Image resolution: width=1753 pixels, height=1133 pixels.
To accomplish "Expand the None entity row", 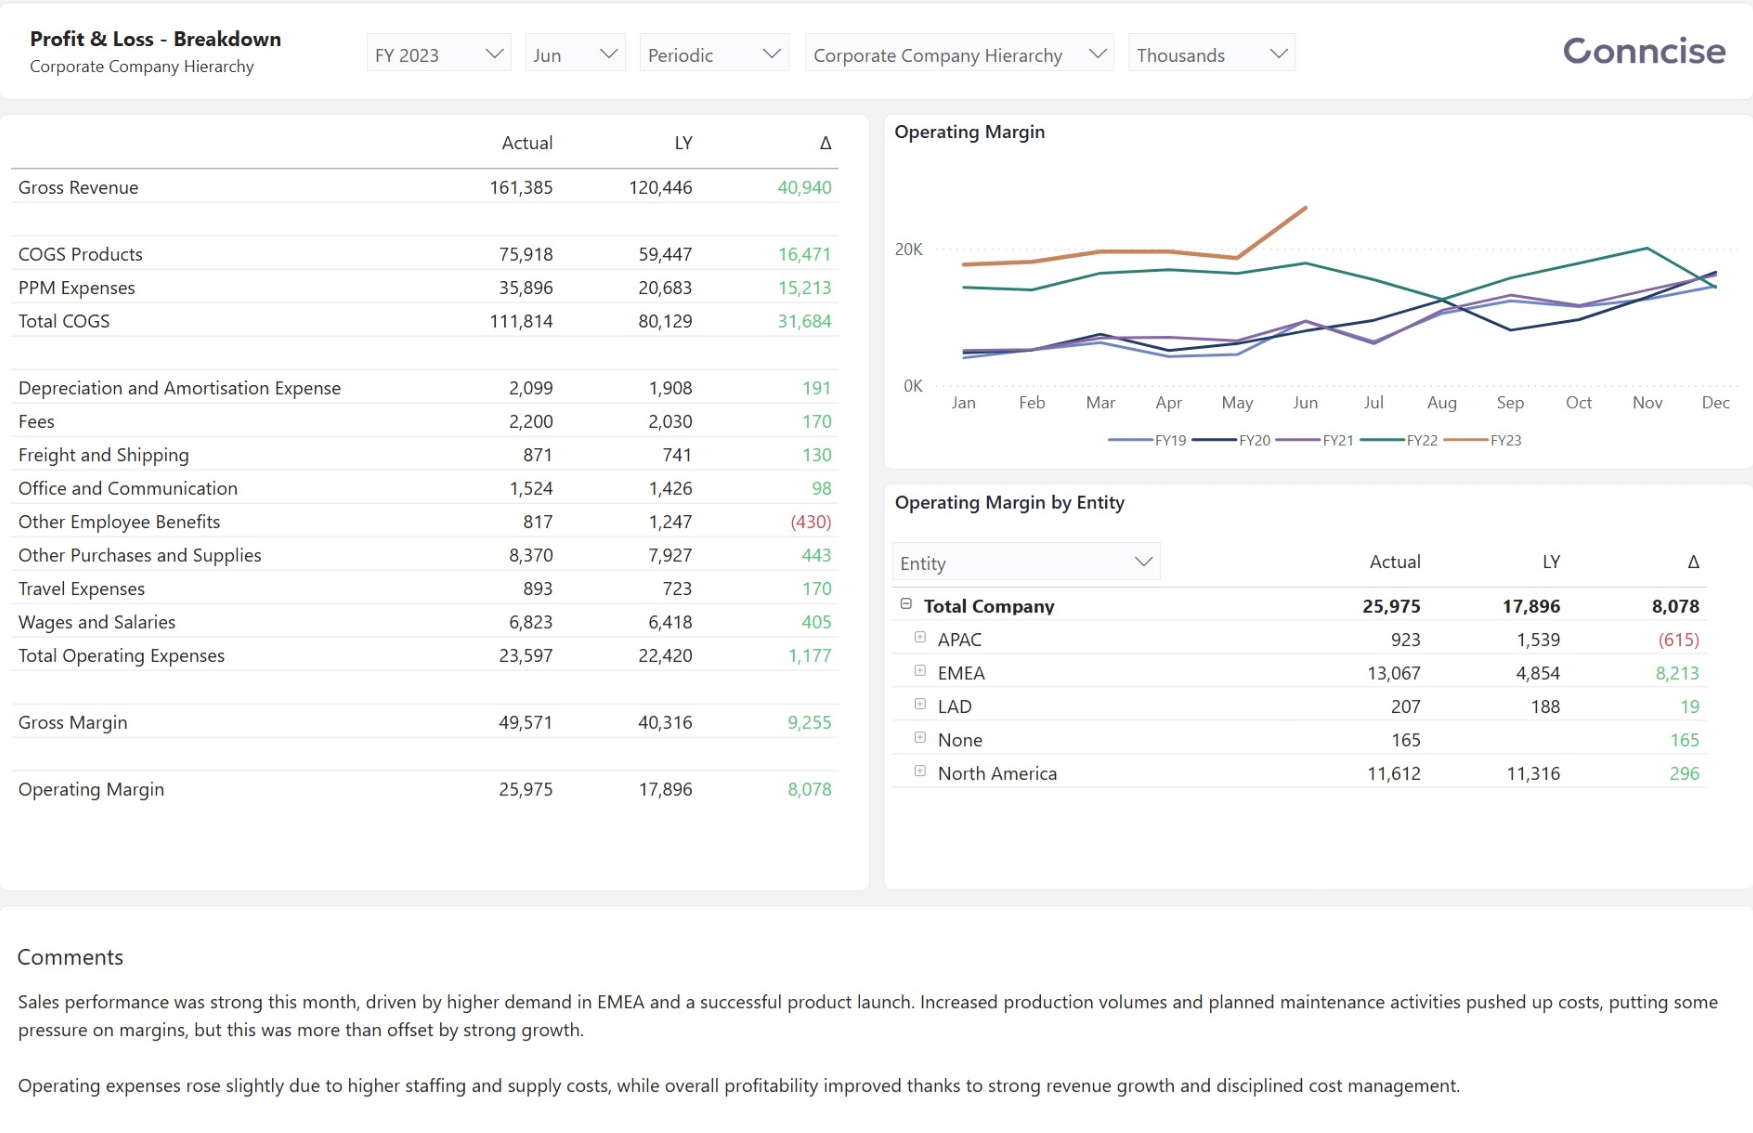I will (x=920, y=738).
